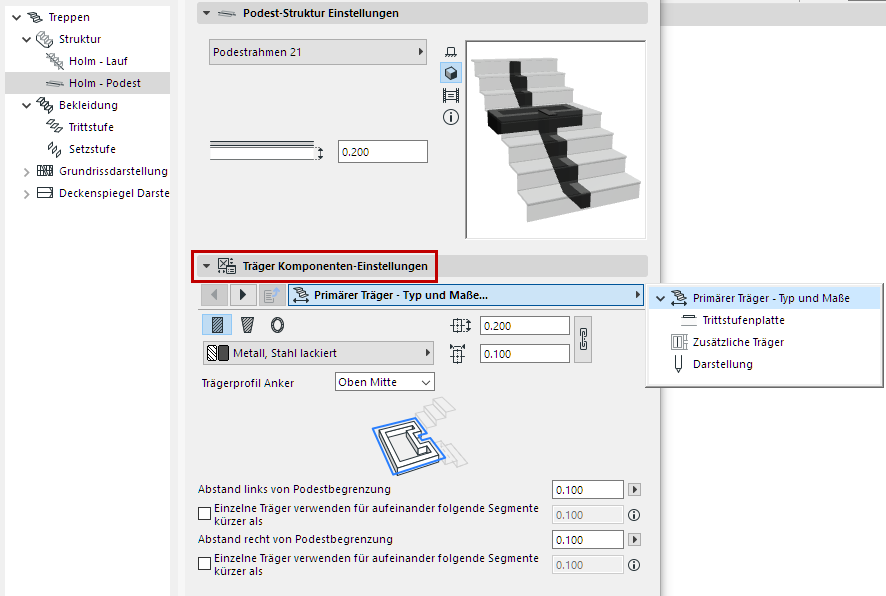
Task: Open the preview info icon
Action: coord(450,118)
